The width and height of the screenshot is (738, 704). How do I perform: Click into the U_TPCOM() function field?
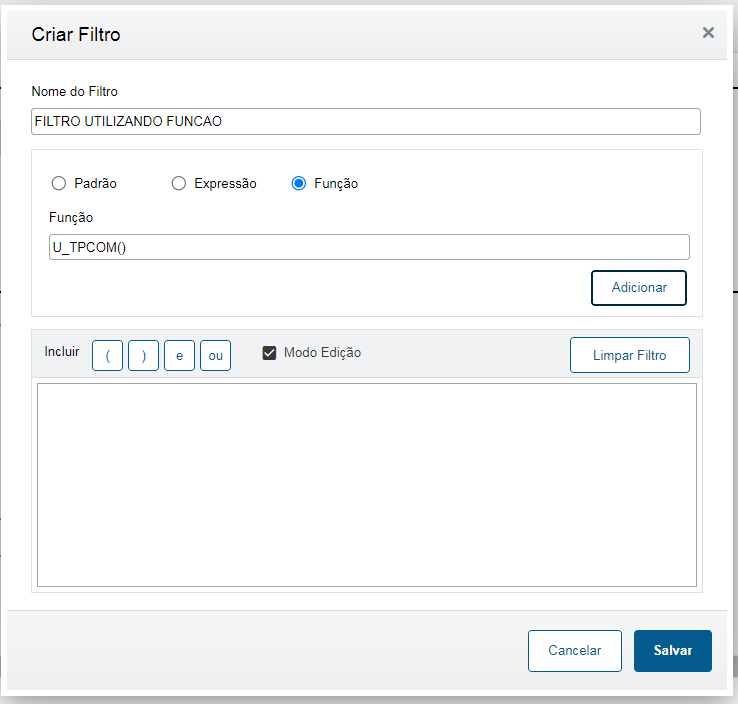pyautogui.click(x=369, y=247)
